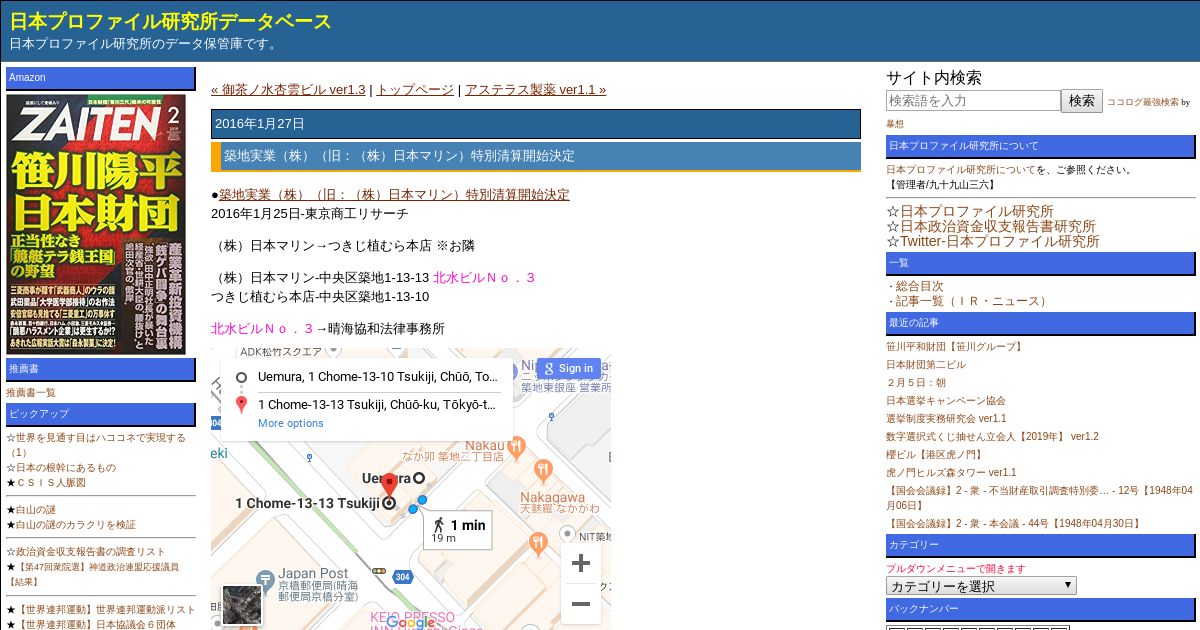This screenshot has height=630, width=1200.
Task: Click the Uemura origin circle marker on map
Action: 419,478
